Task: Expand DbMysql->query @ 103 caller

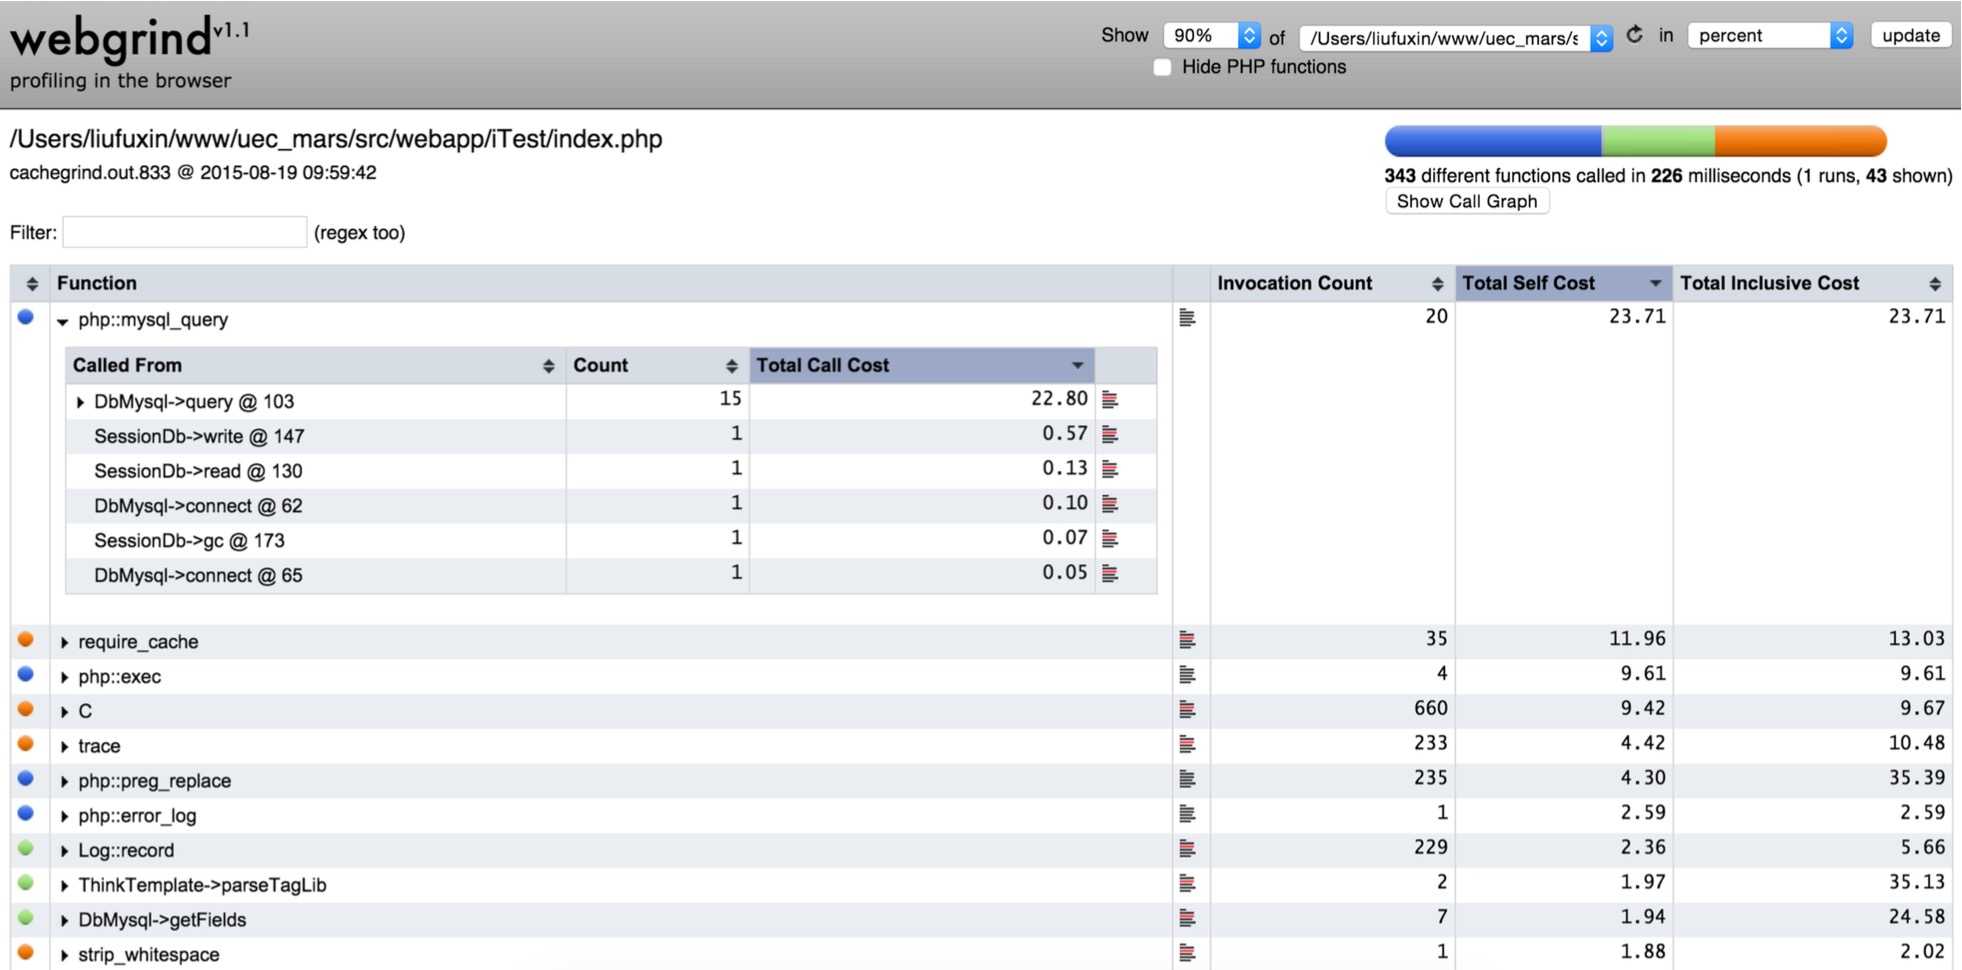Action: tap(80, 402)
